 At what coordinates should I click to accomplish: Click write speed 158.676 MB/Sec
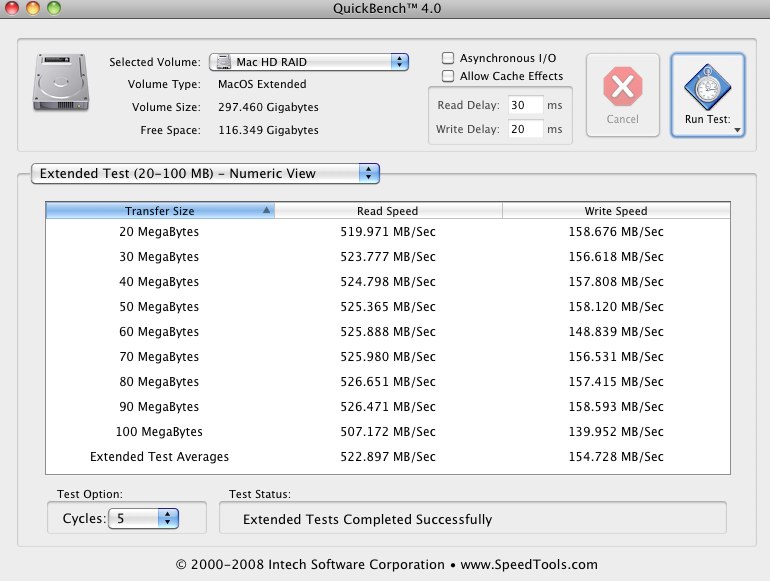pyautogui.click(x=616, y=231)
